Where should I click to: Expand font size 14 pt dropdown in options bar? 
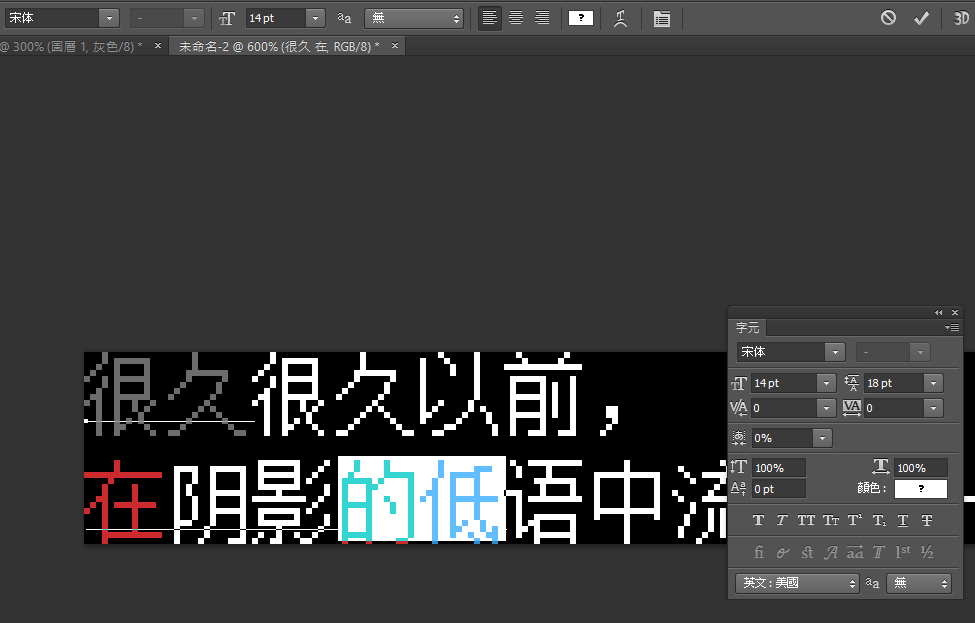[316, 19]
